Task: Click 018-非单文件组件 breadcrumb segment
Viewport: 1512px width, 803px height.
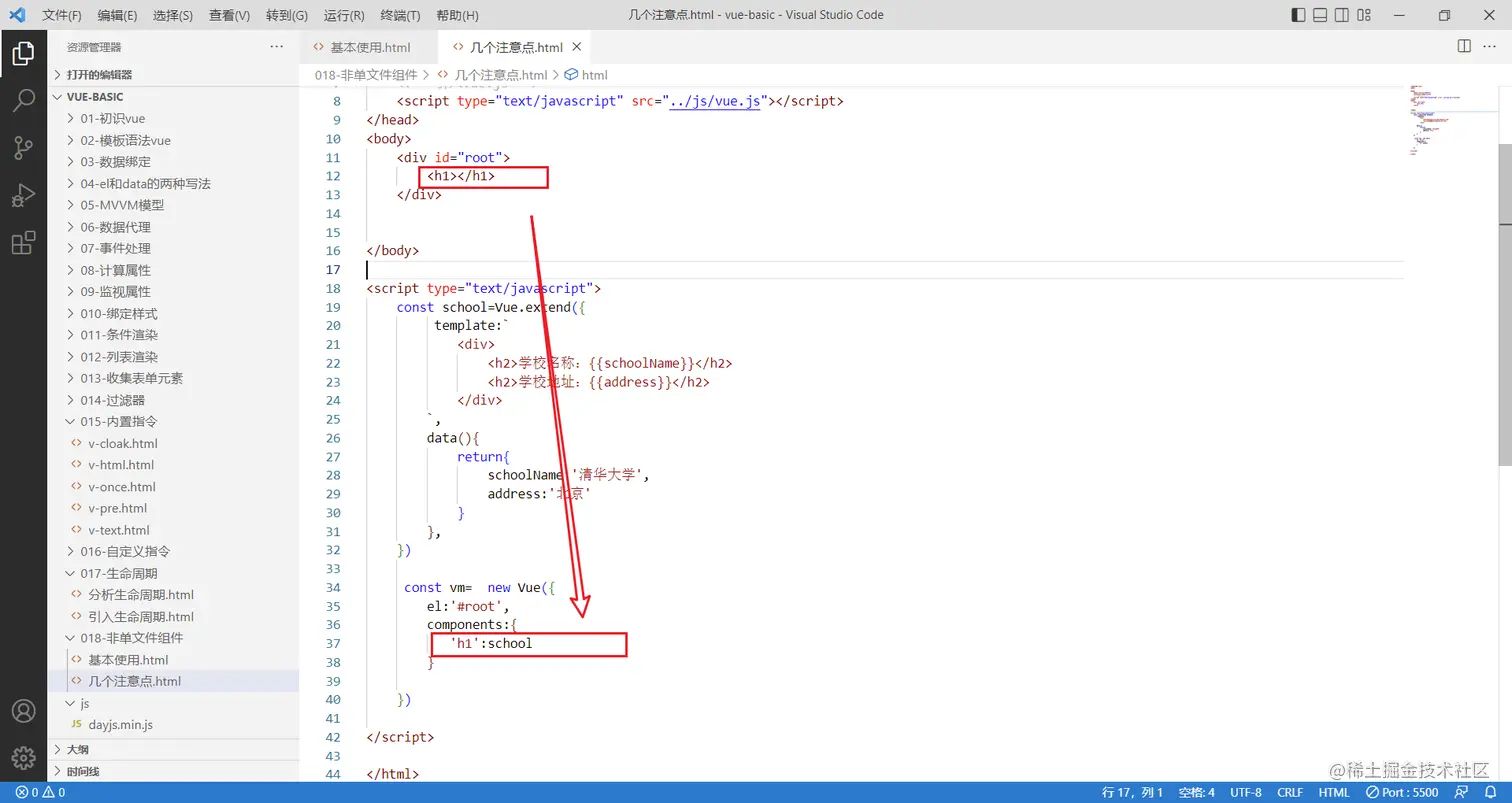Action: point(366,75)
